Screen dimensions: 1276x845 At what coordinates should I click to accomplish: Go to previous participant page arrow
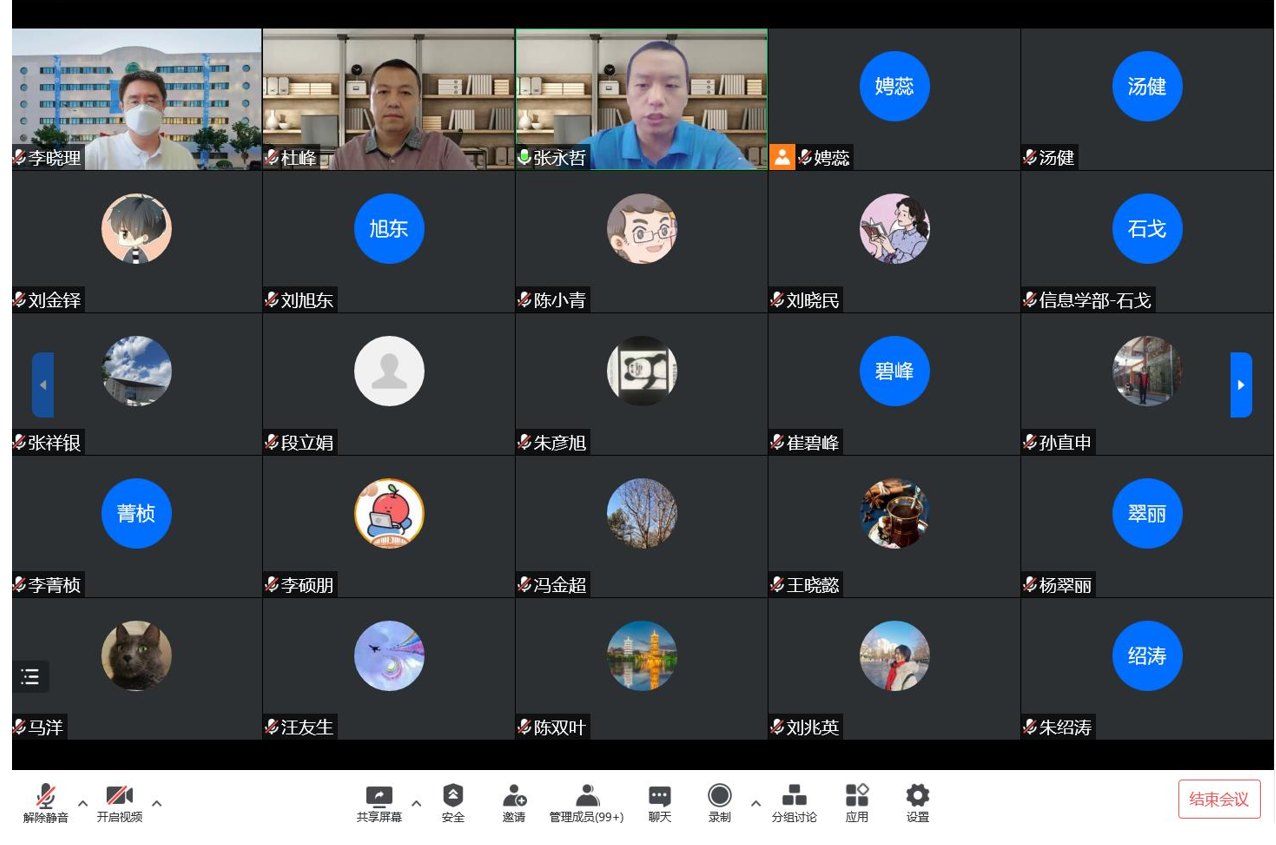coord(43,384)
